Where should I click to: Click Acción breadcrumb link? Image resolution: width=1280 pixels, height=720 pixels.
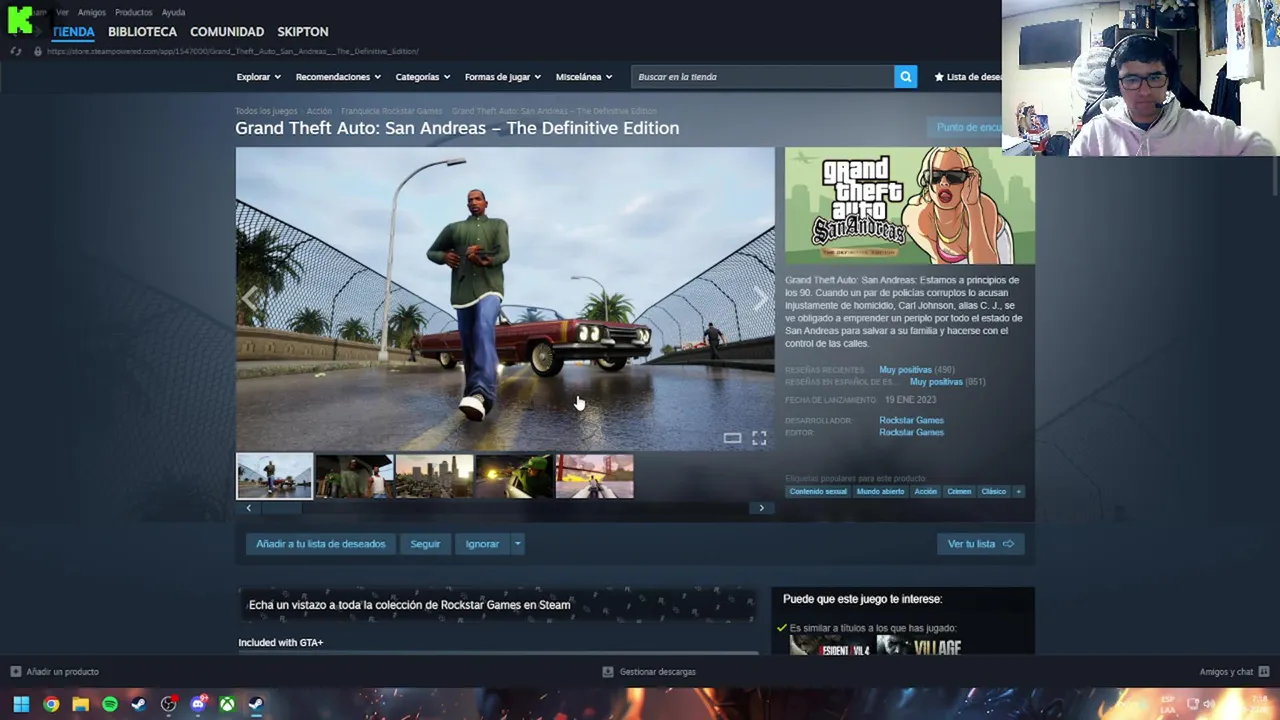coord(319,111)
